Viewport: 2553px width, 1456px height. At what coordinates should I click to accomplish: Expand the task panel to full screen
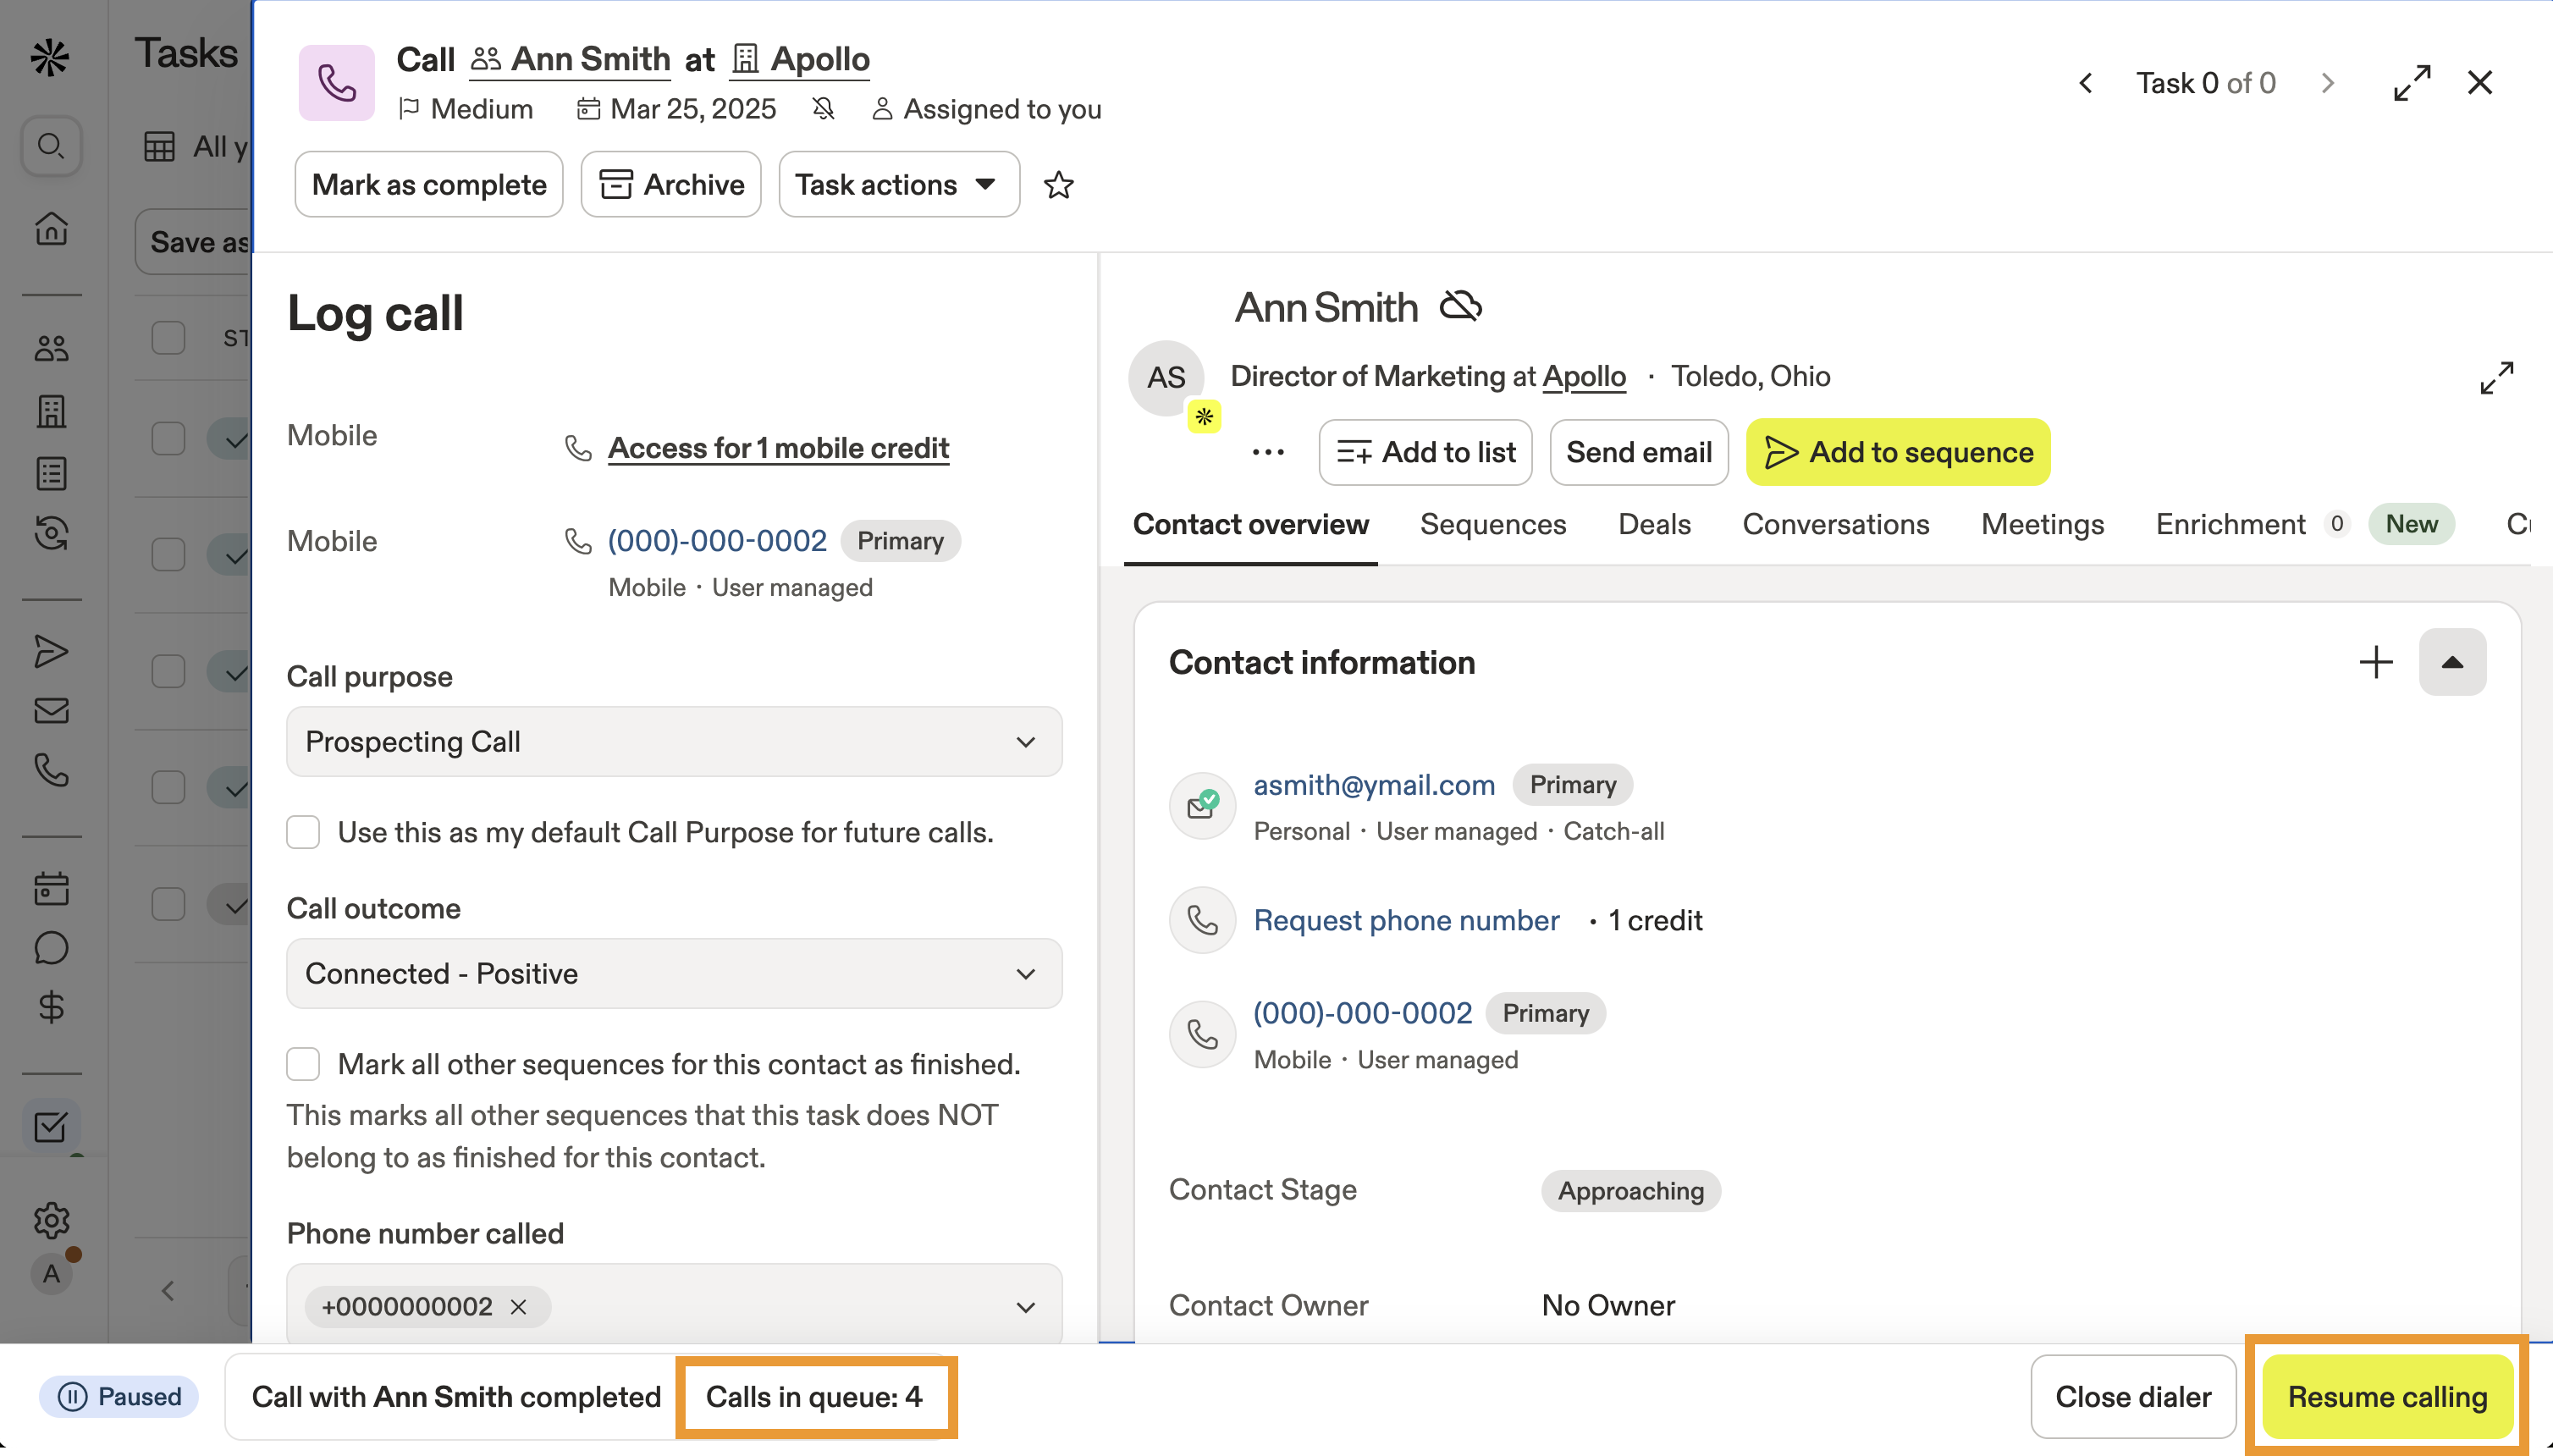tap(2411, 83)
